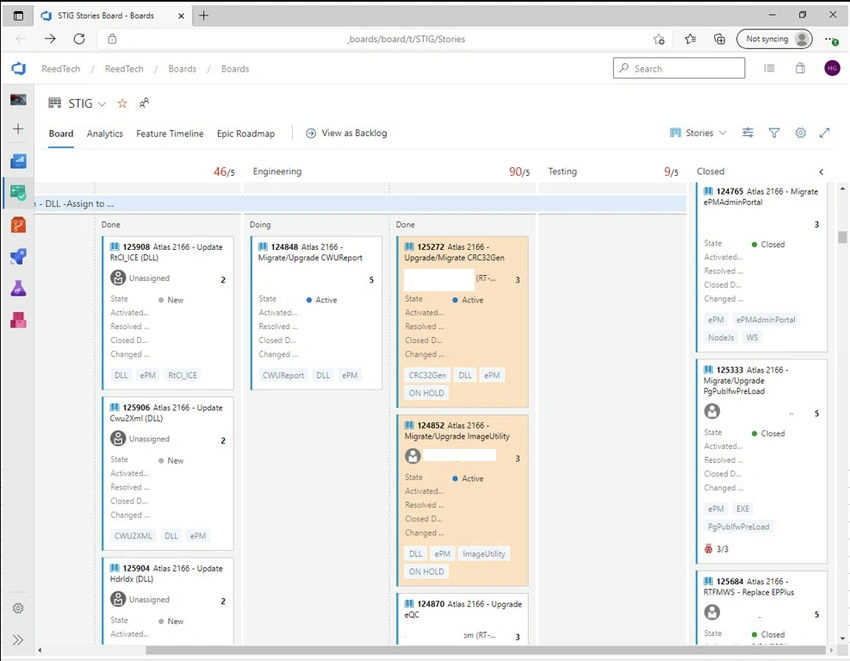
Task: Refresh the page in the browser
Action: click(79, 38)
